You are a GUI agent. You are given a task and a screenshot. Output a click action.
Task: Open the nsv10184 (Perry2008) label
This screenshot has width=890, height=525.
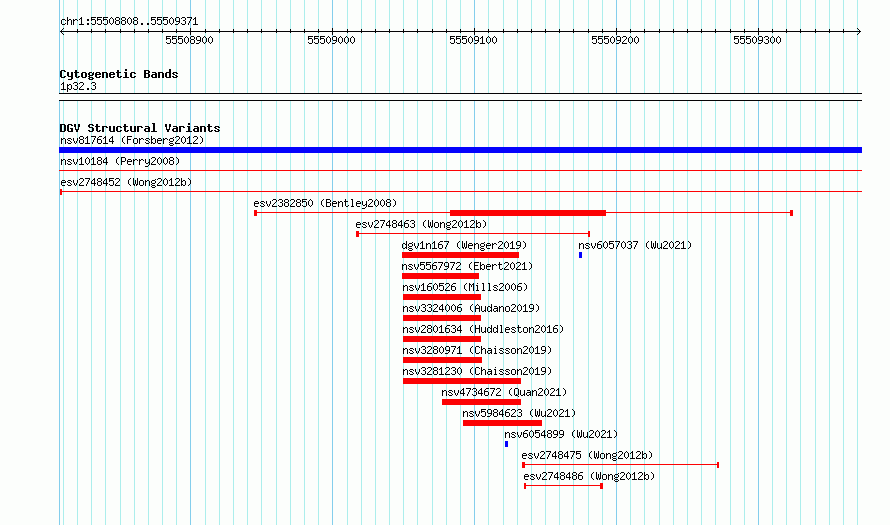click(120, 161)
